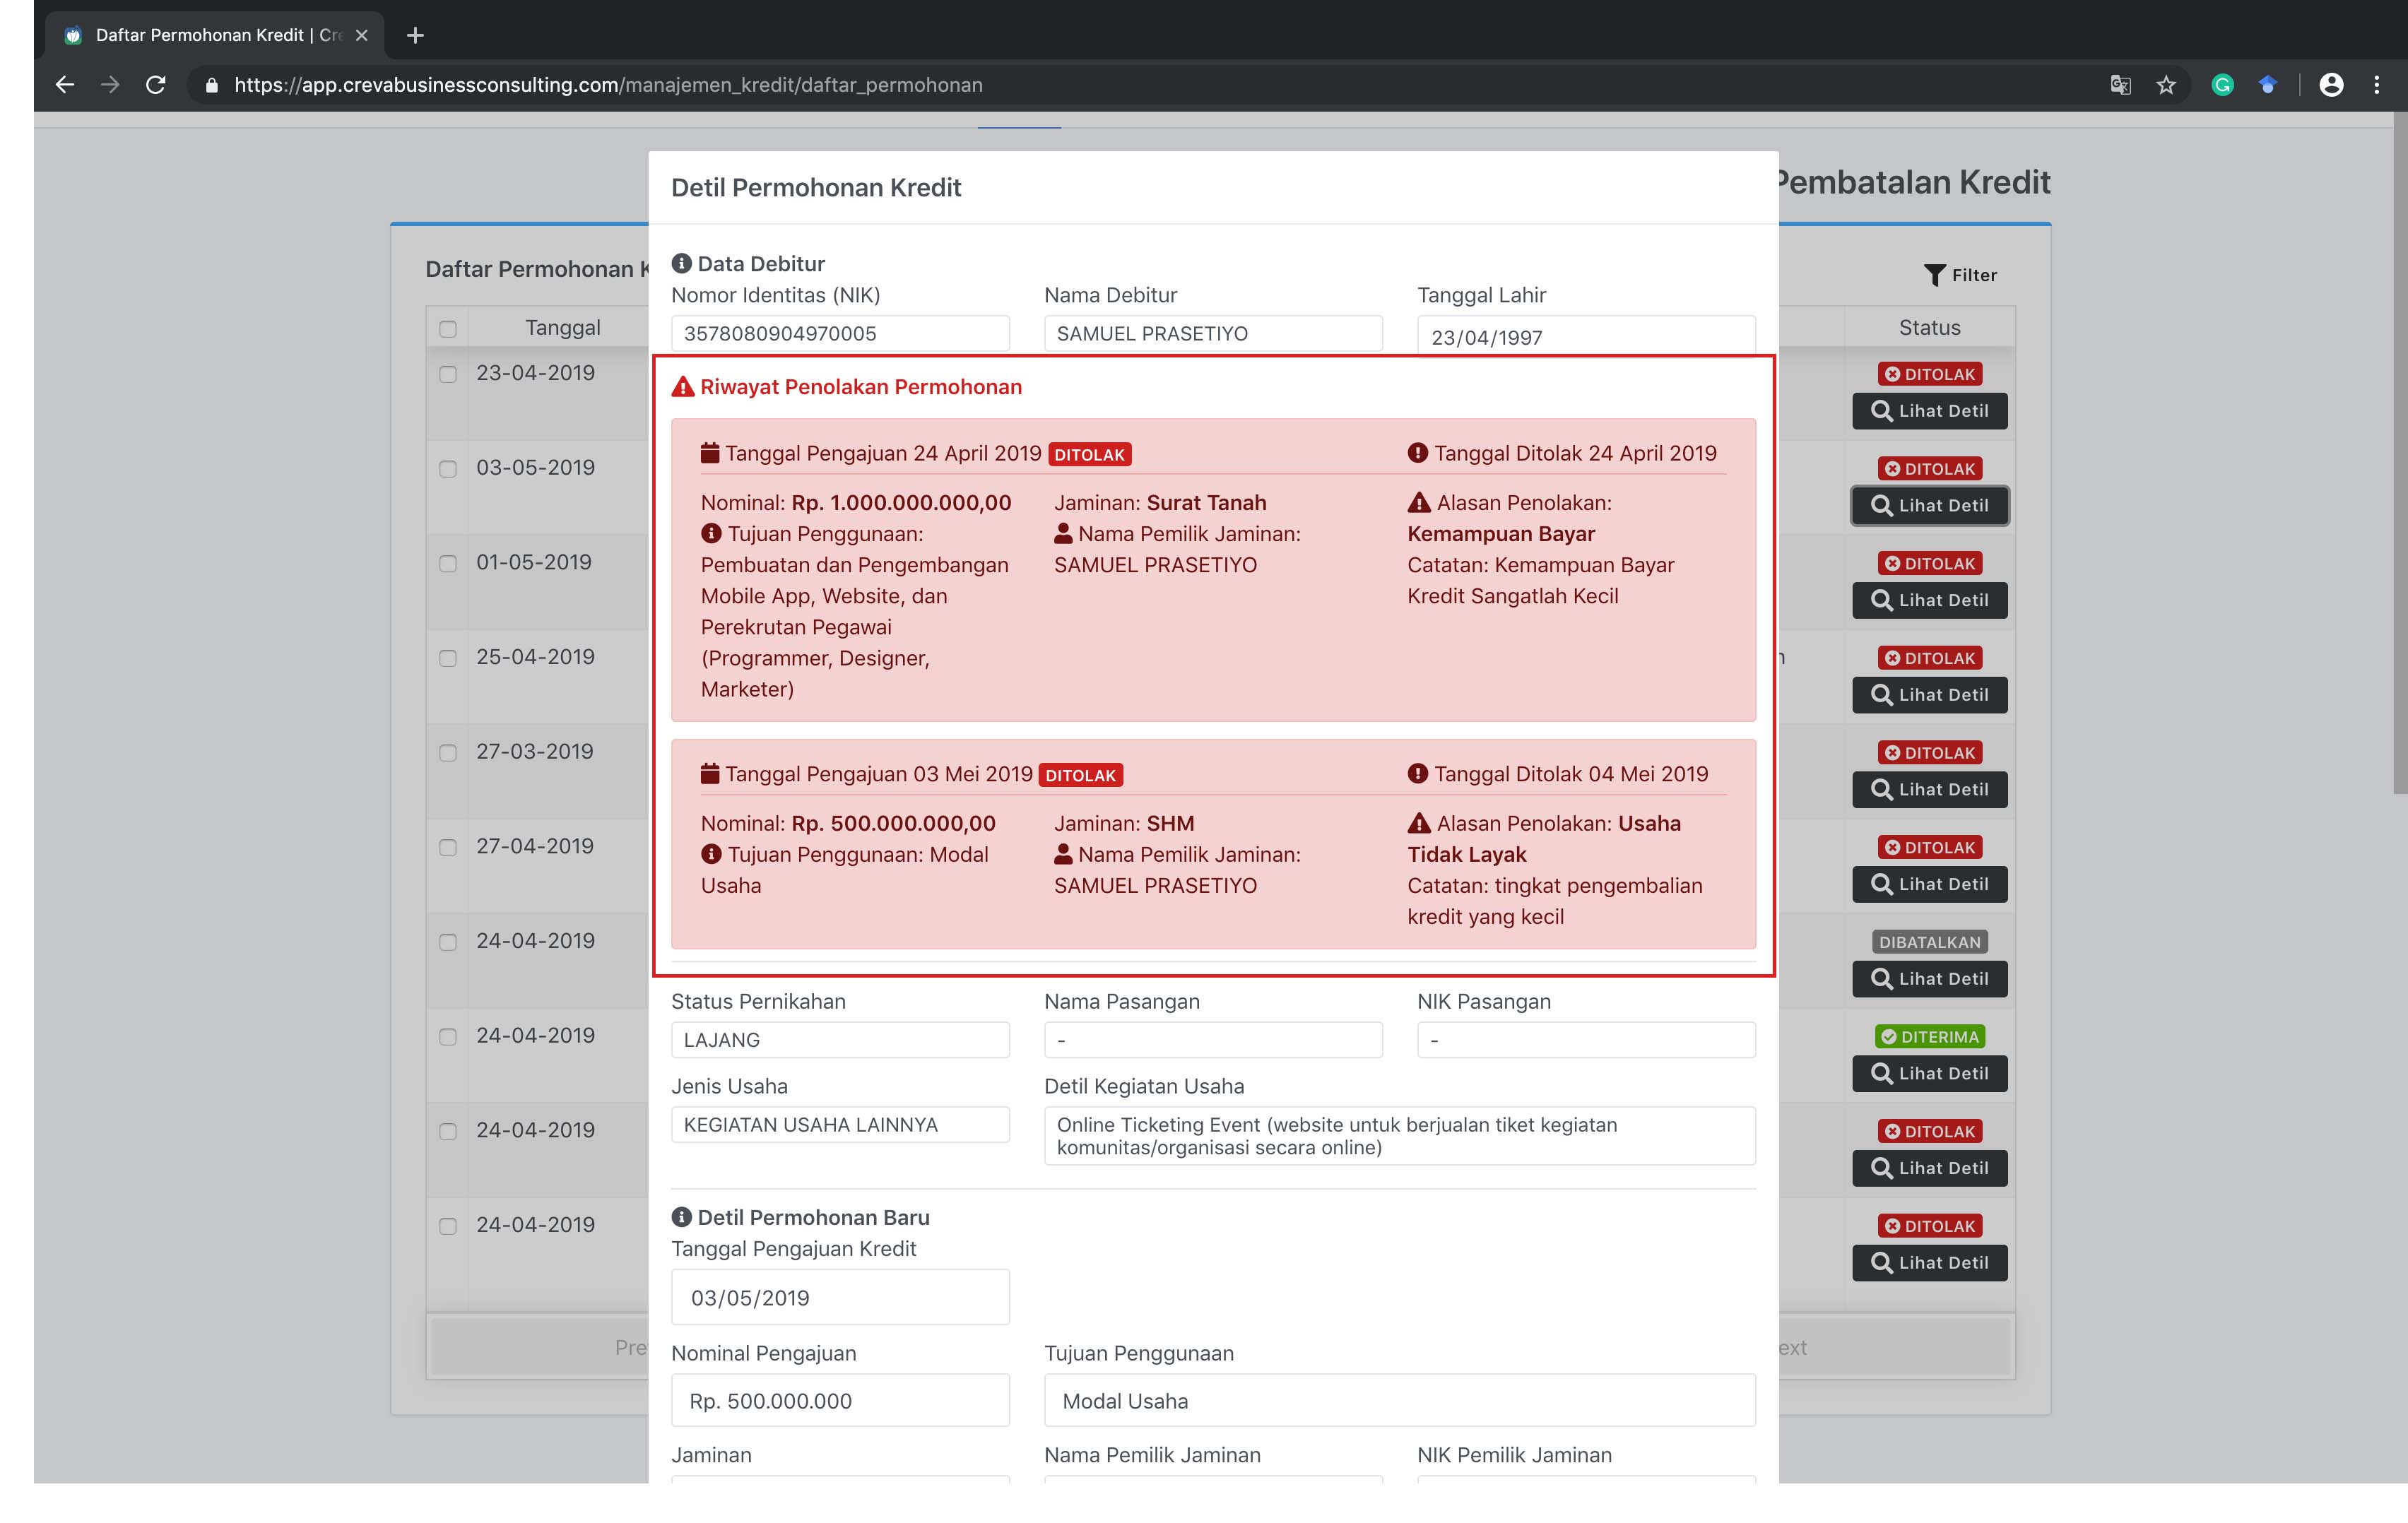Click the Tanggal column header
The image size is (2408, 1523).
click(x=563, y=328)
